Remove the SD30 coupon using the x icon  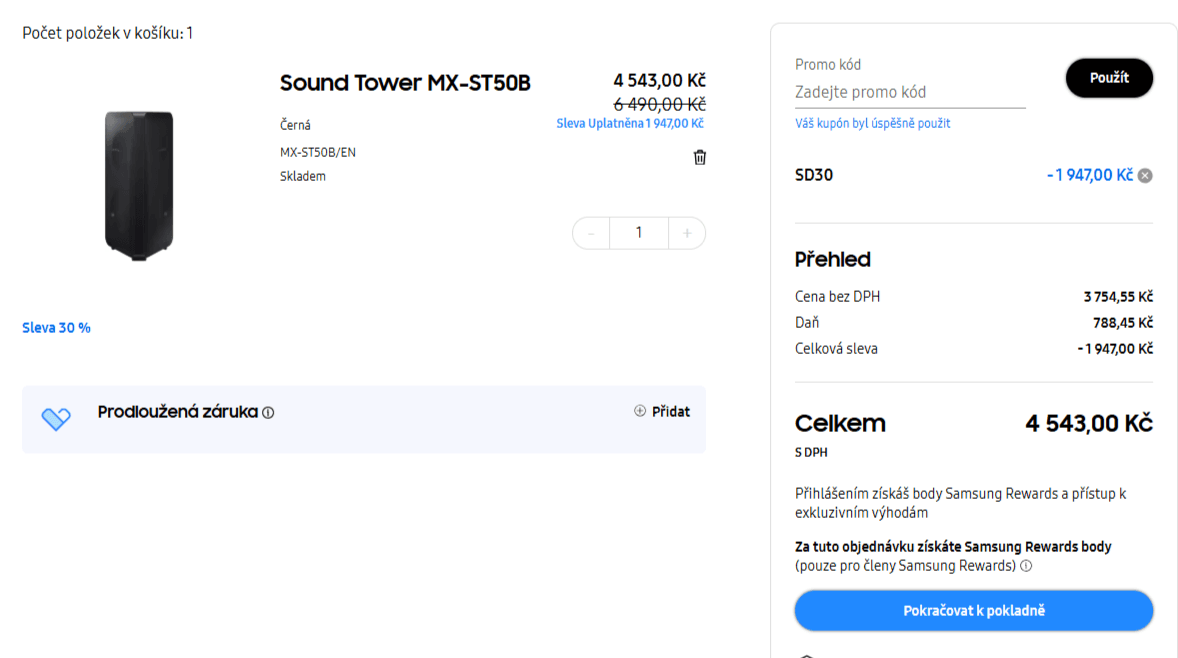tap(1144, 175)
